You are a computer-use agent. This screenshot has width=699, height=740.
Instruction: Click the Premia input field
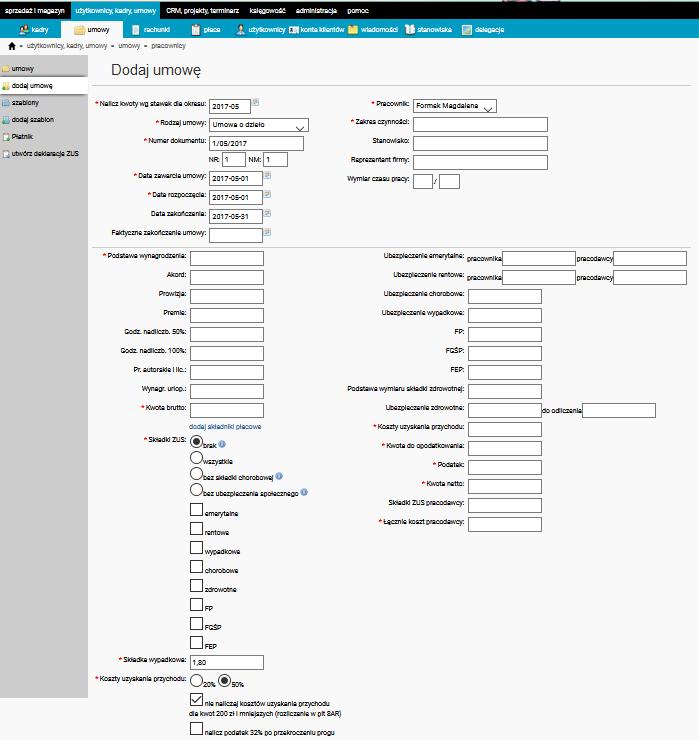pyautogui.click(x=227, y=315)
